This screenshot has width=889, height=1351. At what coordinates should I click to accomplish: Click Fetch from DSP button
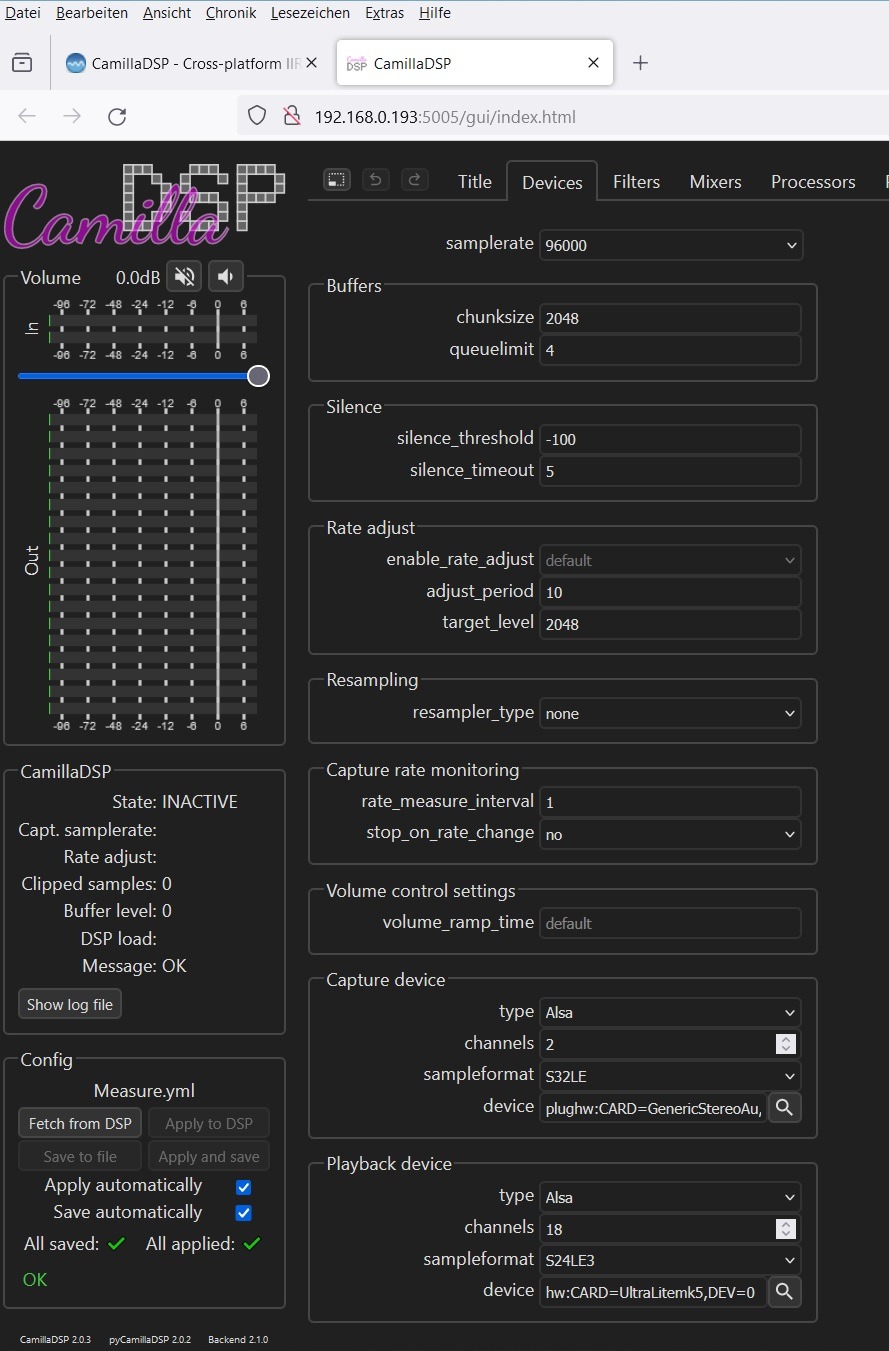80,1123
